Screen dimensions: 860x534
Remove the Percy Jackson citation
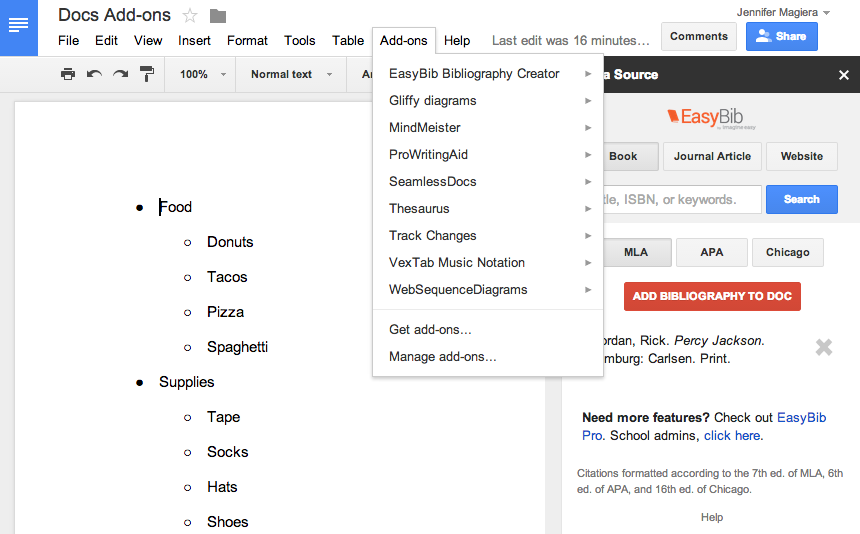click(x=823, y=347)
